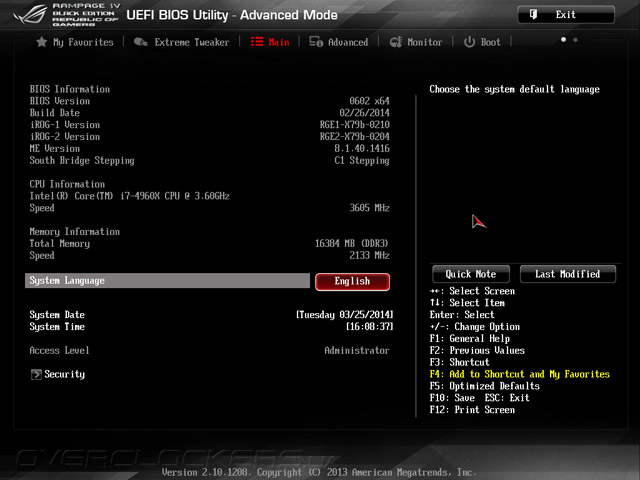
Task: Click the F2 Previous Values hint
Action: (x=477, y=350)
